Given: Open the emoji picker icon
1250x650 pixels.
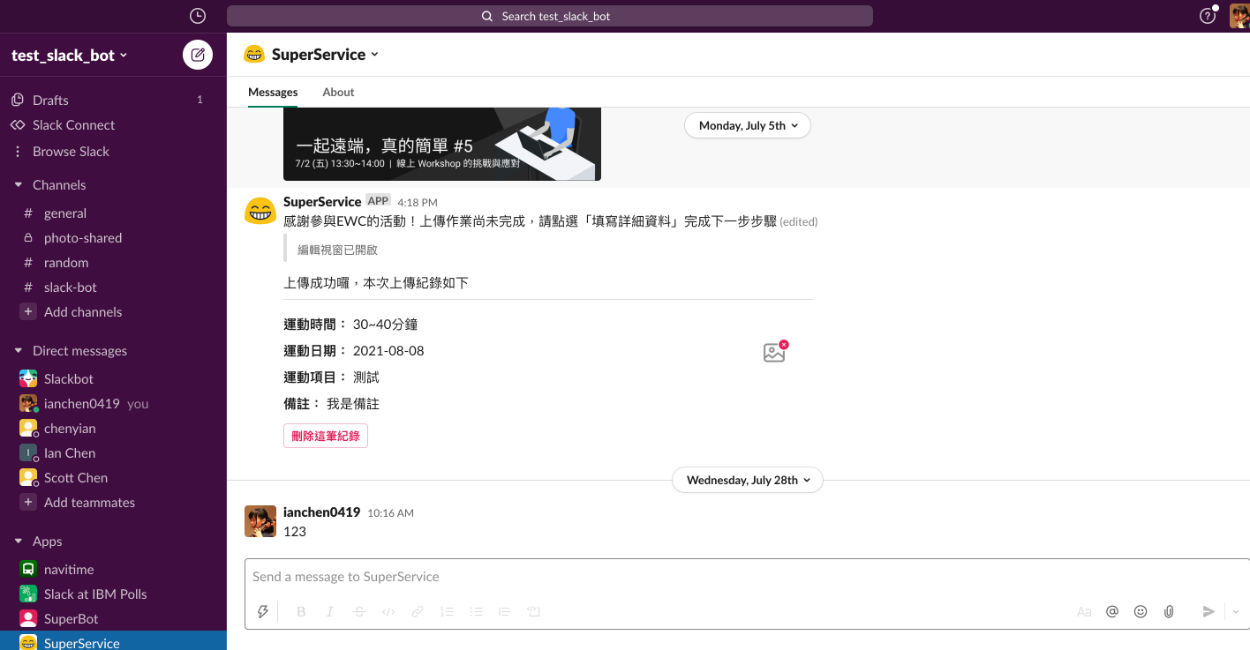Looking at the screenshot, I should (1140, 612).
